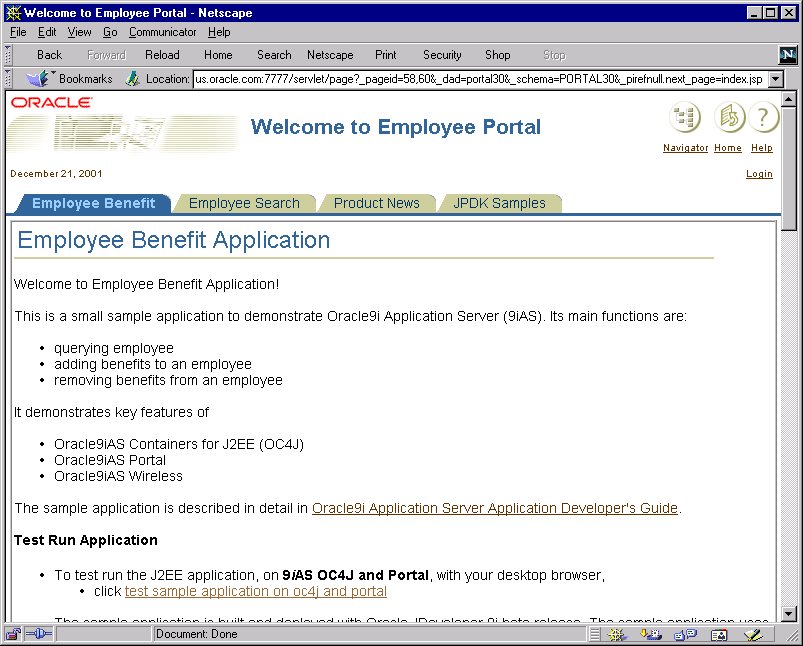
Task: Open the Communicator menu
Action: click(162, 32)
